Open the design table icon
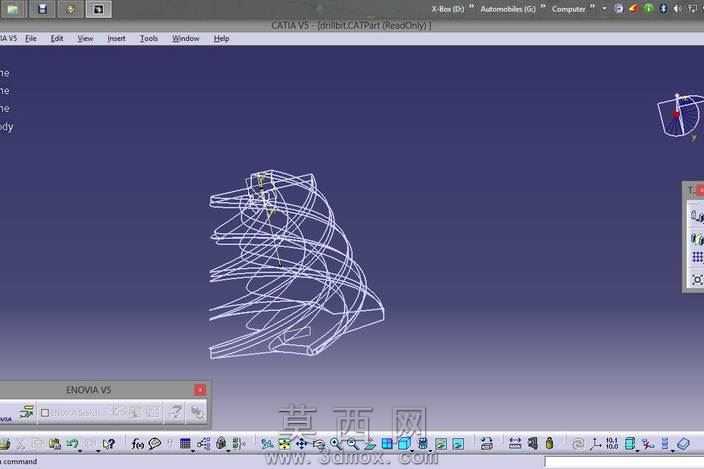 click(x=185, y=444)
